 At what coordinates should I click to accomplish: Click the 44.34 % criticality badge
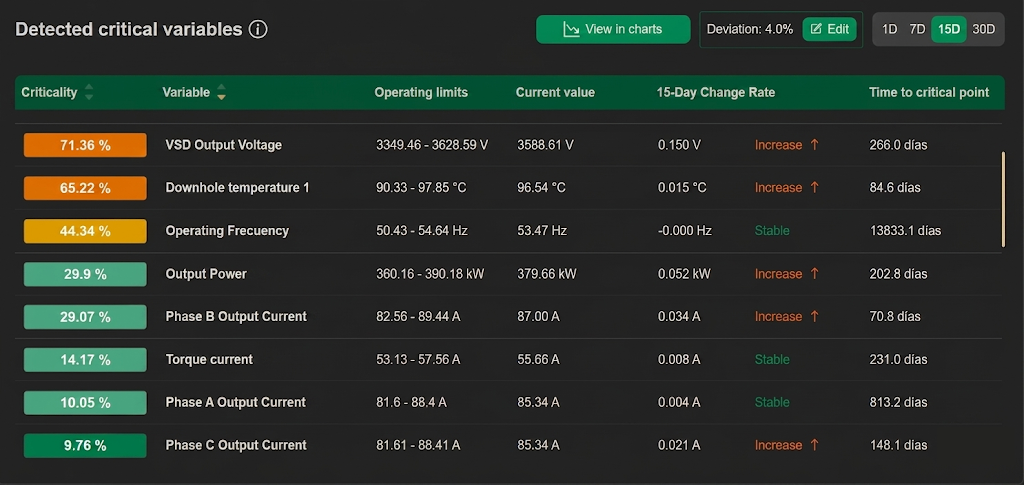coord(85,231)
